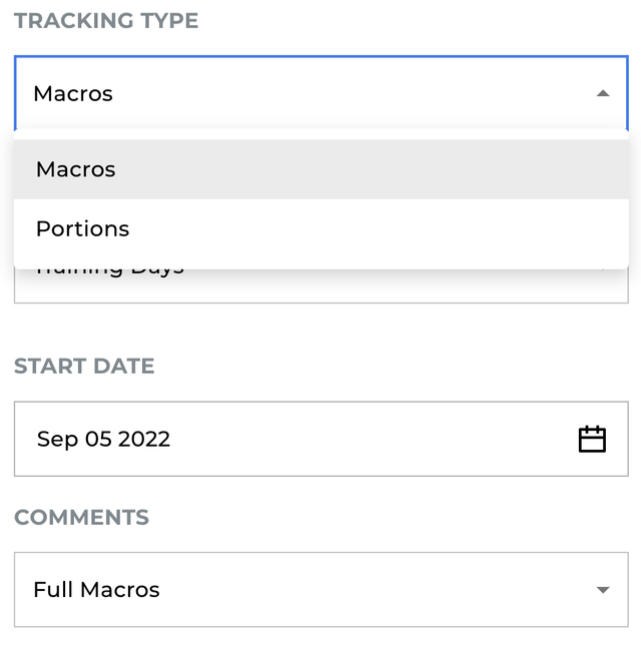The height and width of the screenshot is (646, 641).
Task: Choose Macros from the open list
Action: click(76, 170)
